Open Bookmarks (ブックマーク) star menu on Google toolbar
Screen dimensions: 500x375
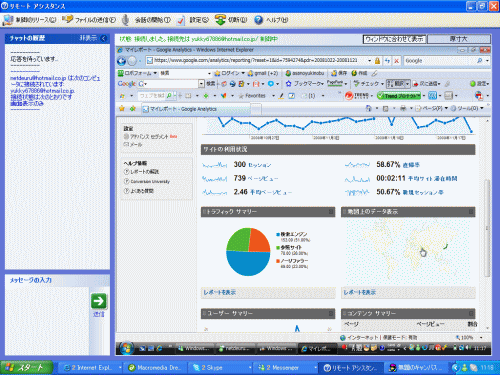(x=304, y=84)
